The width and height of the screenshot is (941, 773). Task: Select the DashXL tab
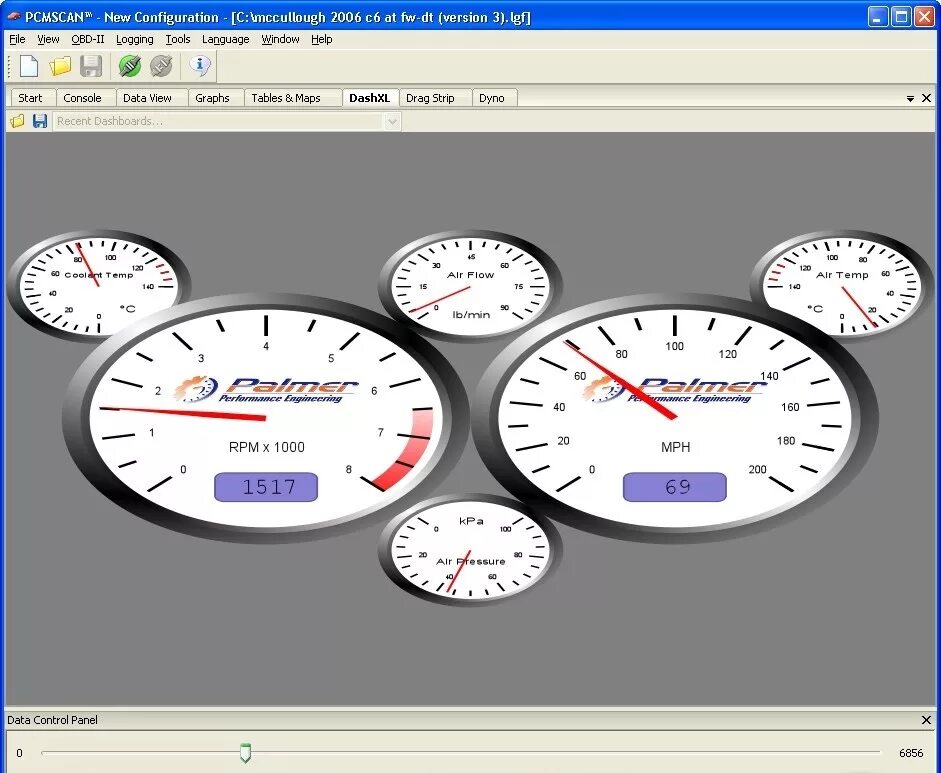point(369,98)
